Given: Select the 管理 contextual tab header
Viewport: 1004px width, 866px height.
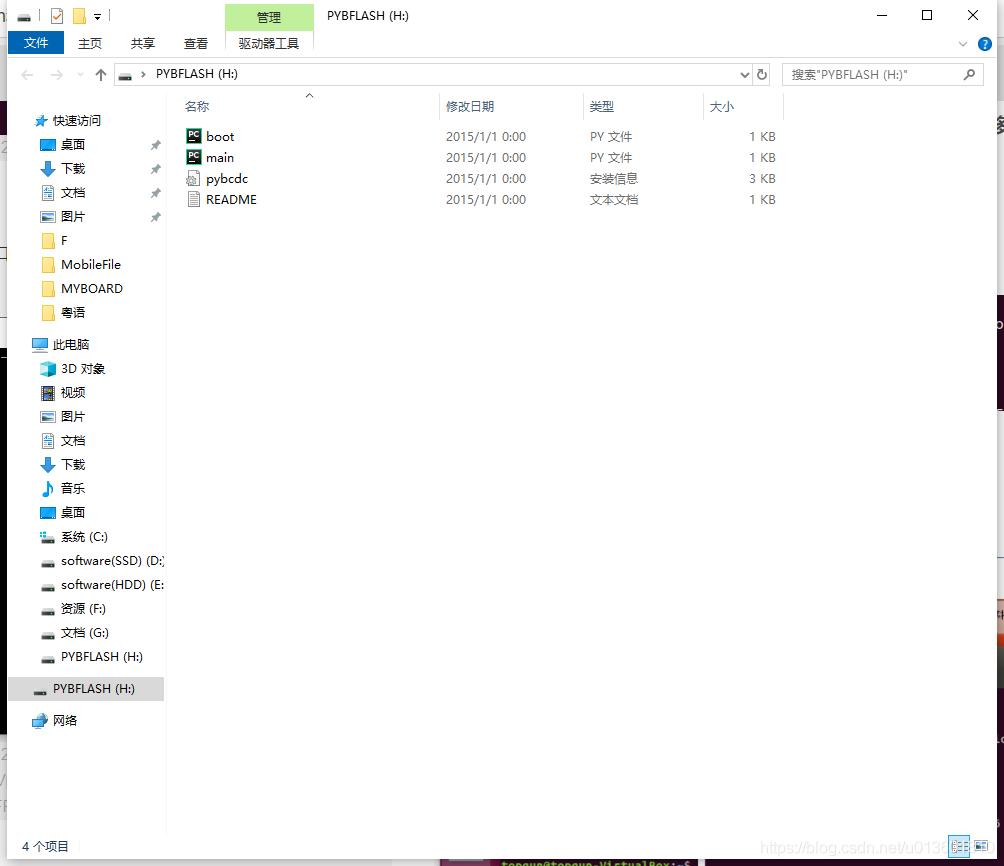Looking at the screenshot, I should pyautogui.click(x=269, y=17).
